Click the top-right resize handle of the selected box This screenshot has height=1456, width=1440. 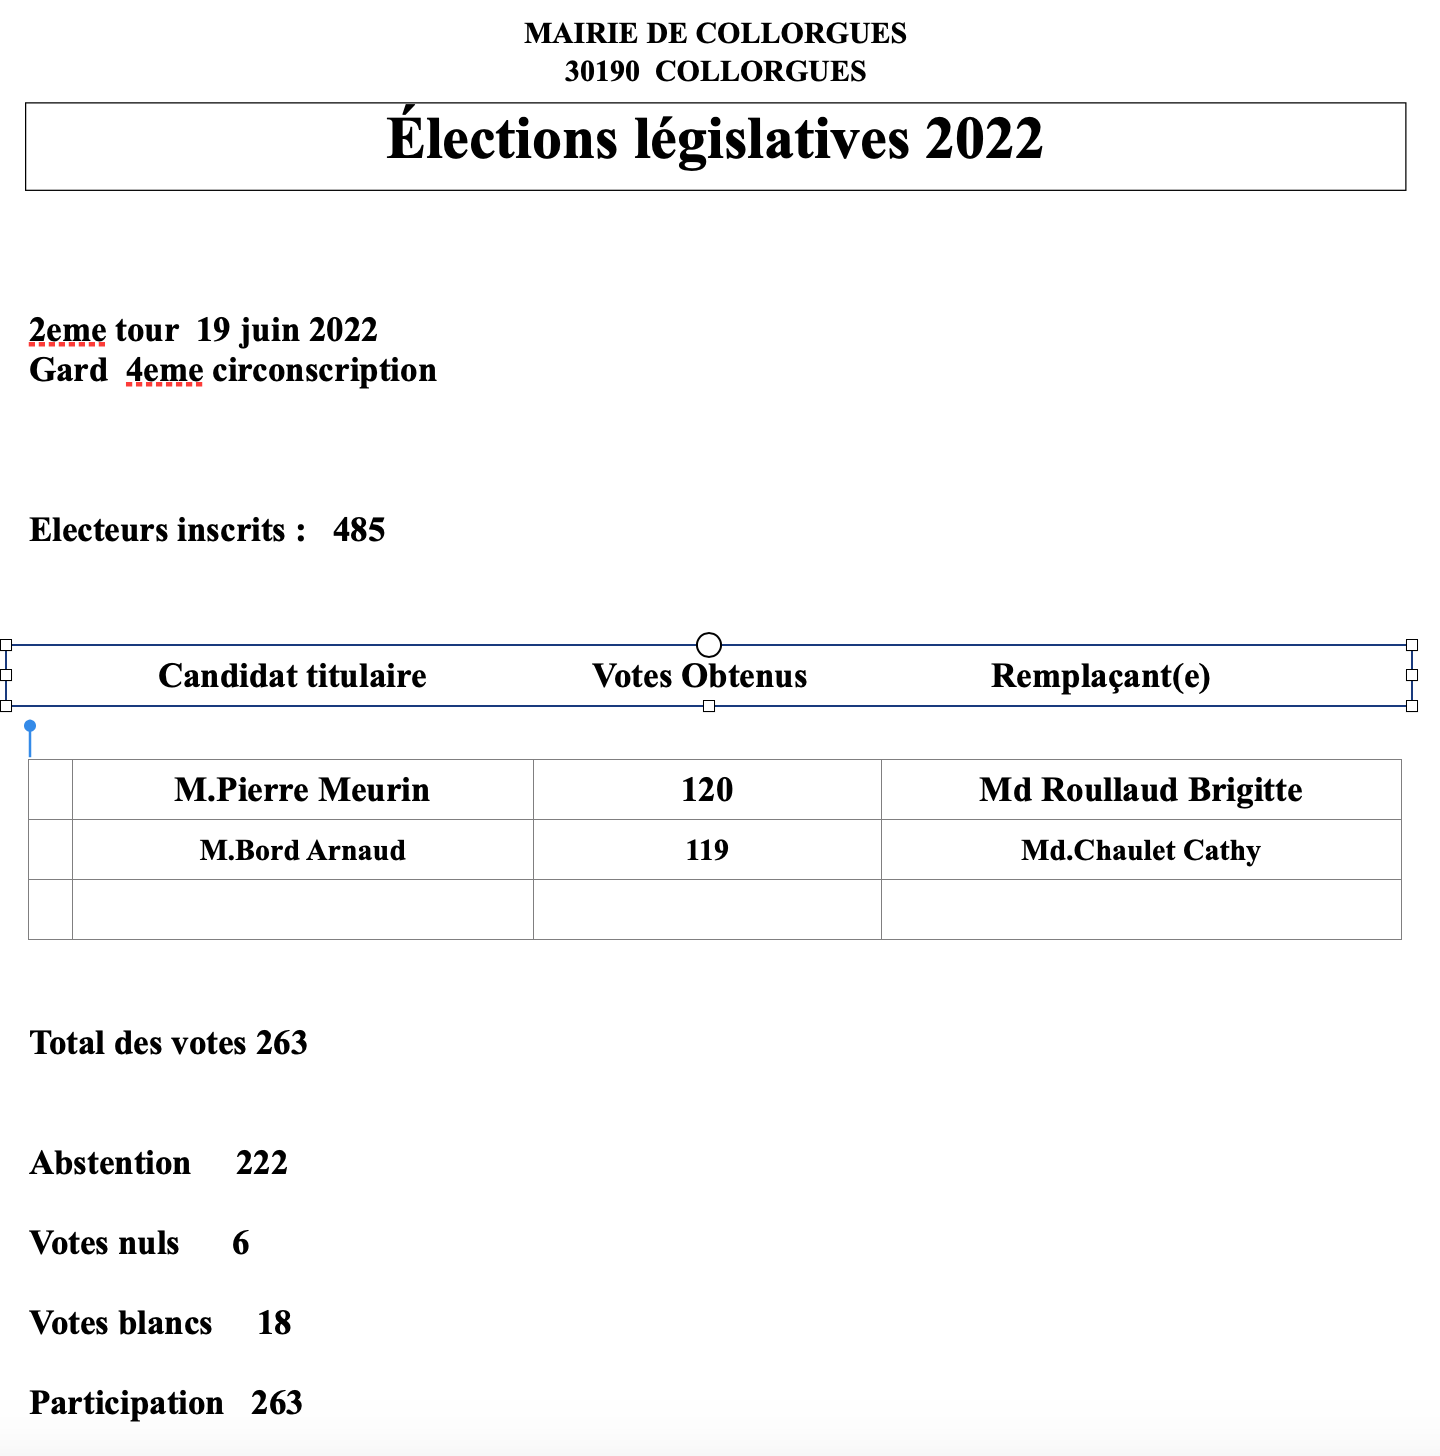(x=1412, y=645)
